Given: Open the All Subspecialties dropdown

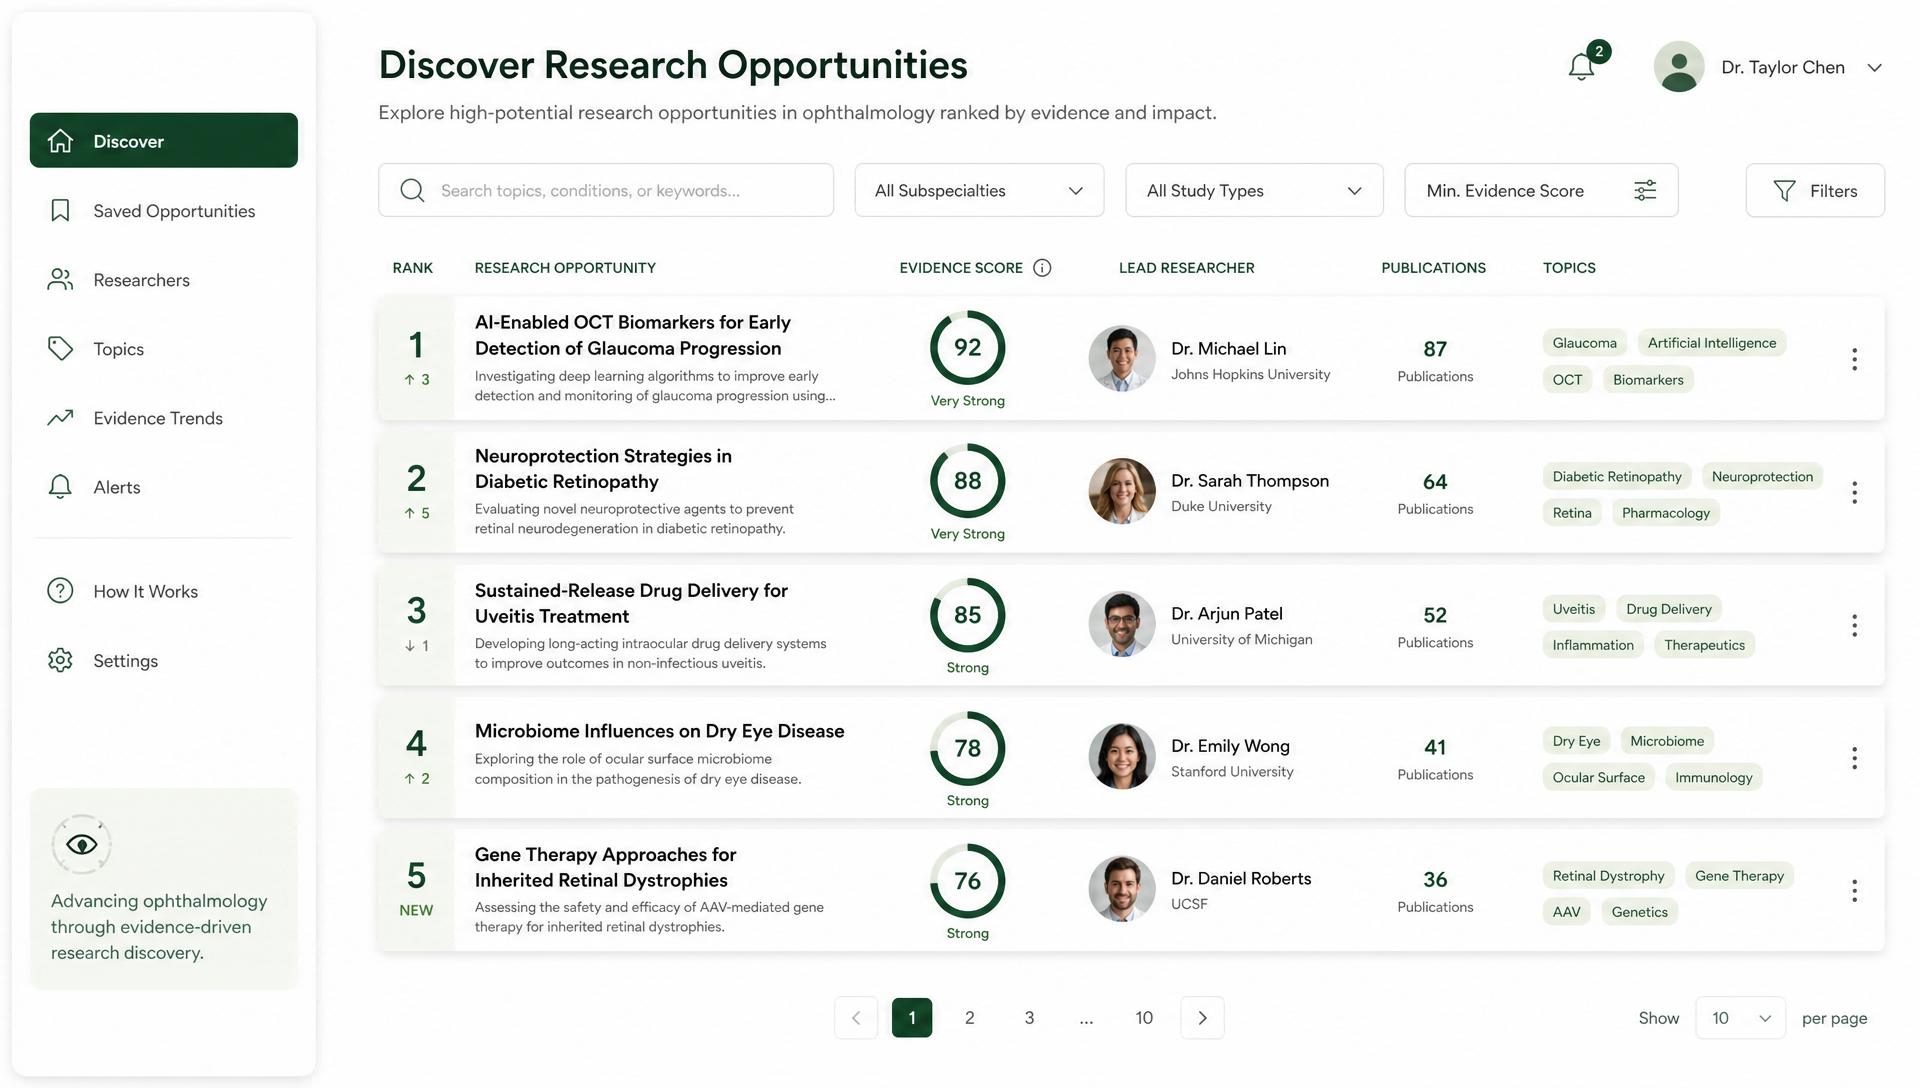Looking at the screenshot, I should pos(979,190).
